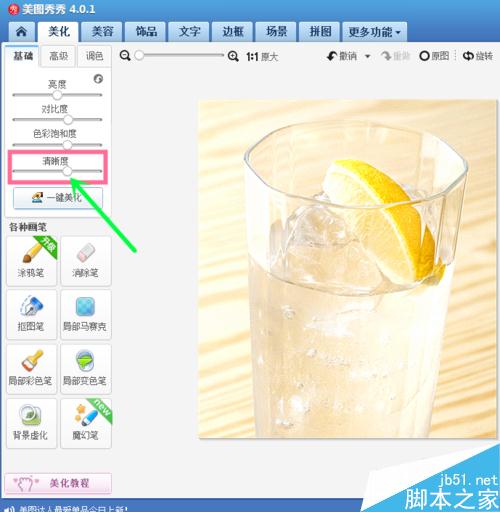This screenshot has width=500, height=512.
Task: Click the 色彩饱和度 saturation slider handle
Action: [67, 145]
